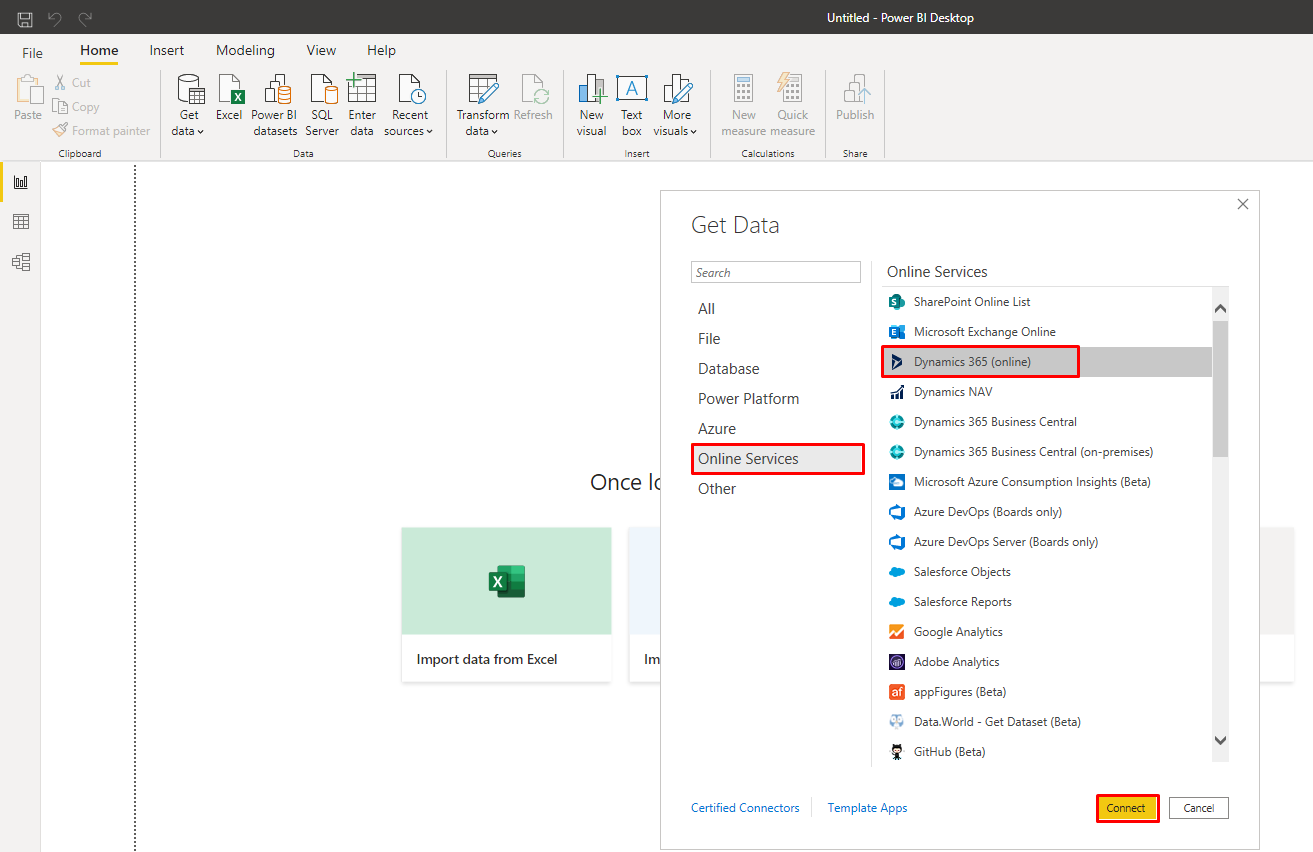Click the Cancel button

tap(1199, 808)
